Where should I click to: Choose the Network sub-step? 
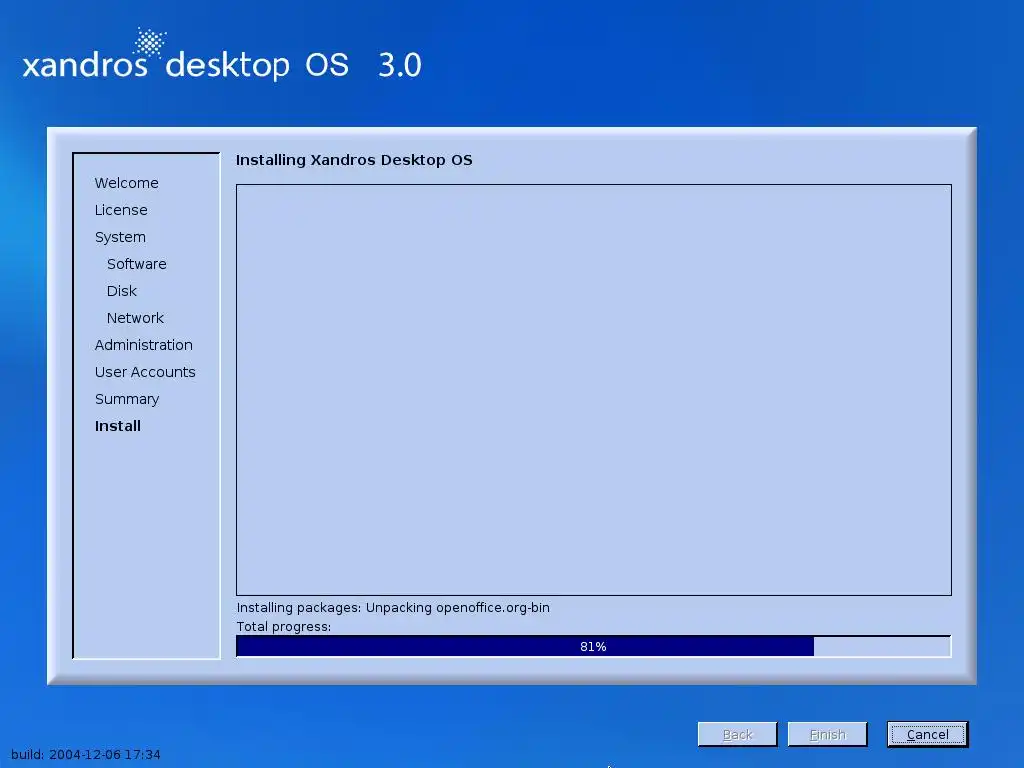pos(135,318)
